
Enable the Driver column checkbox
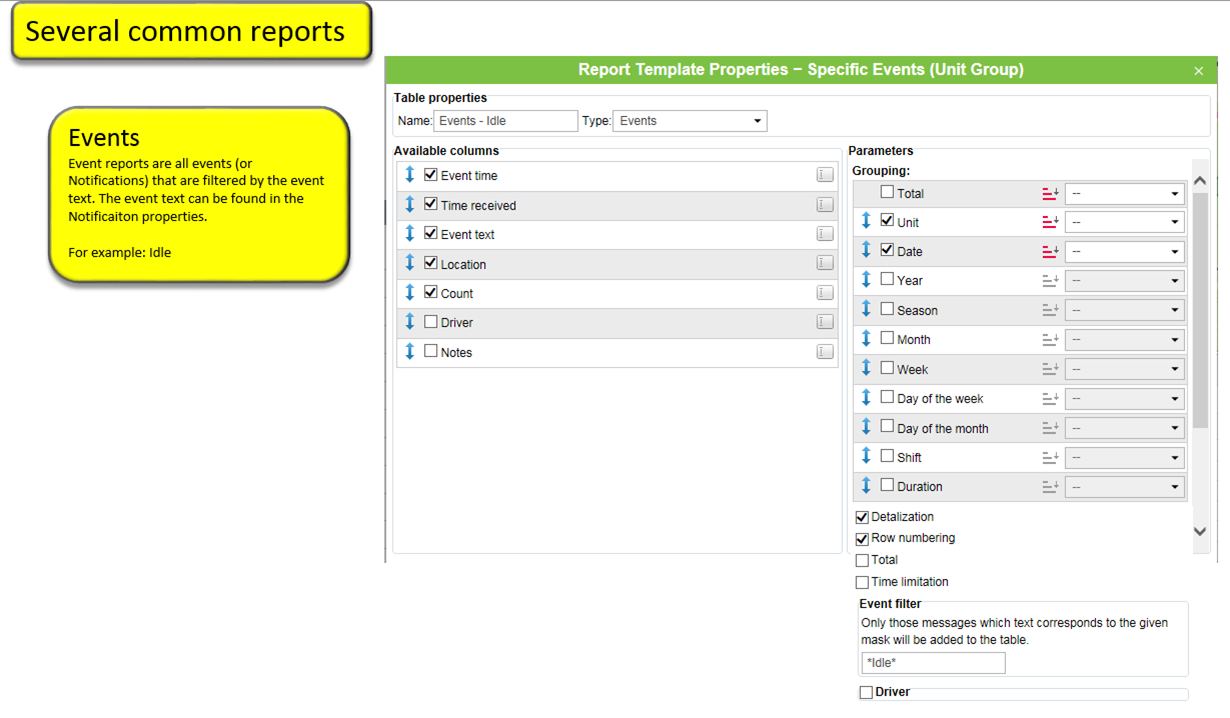pyautogui.click(x=431, y=322)
